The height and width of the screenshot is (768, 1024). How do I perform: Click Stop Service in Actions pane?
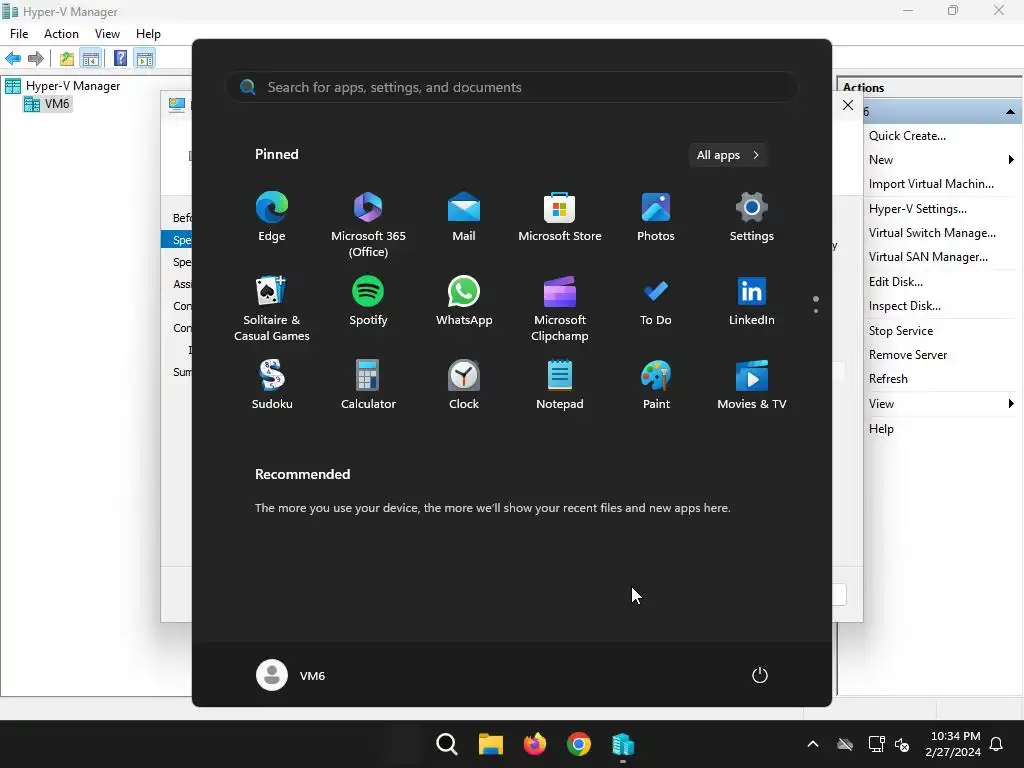(901, 331)
